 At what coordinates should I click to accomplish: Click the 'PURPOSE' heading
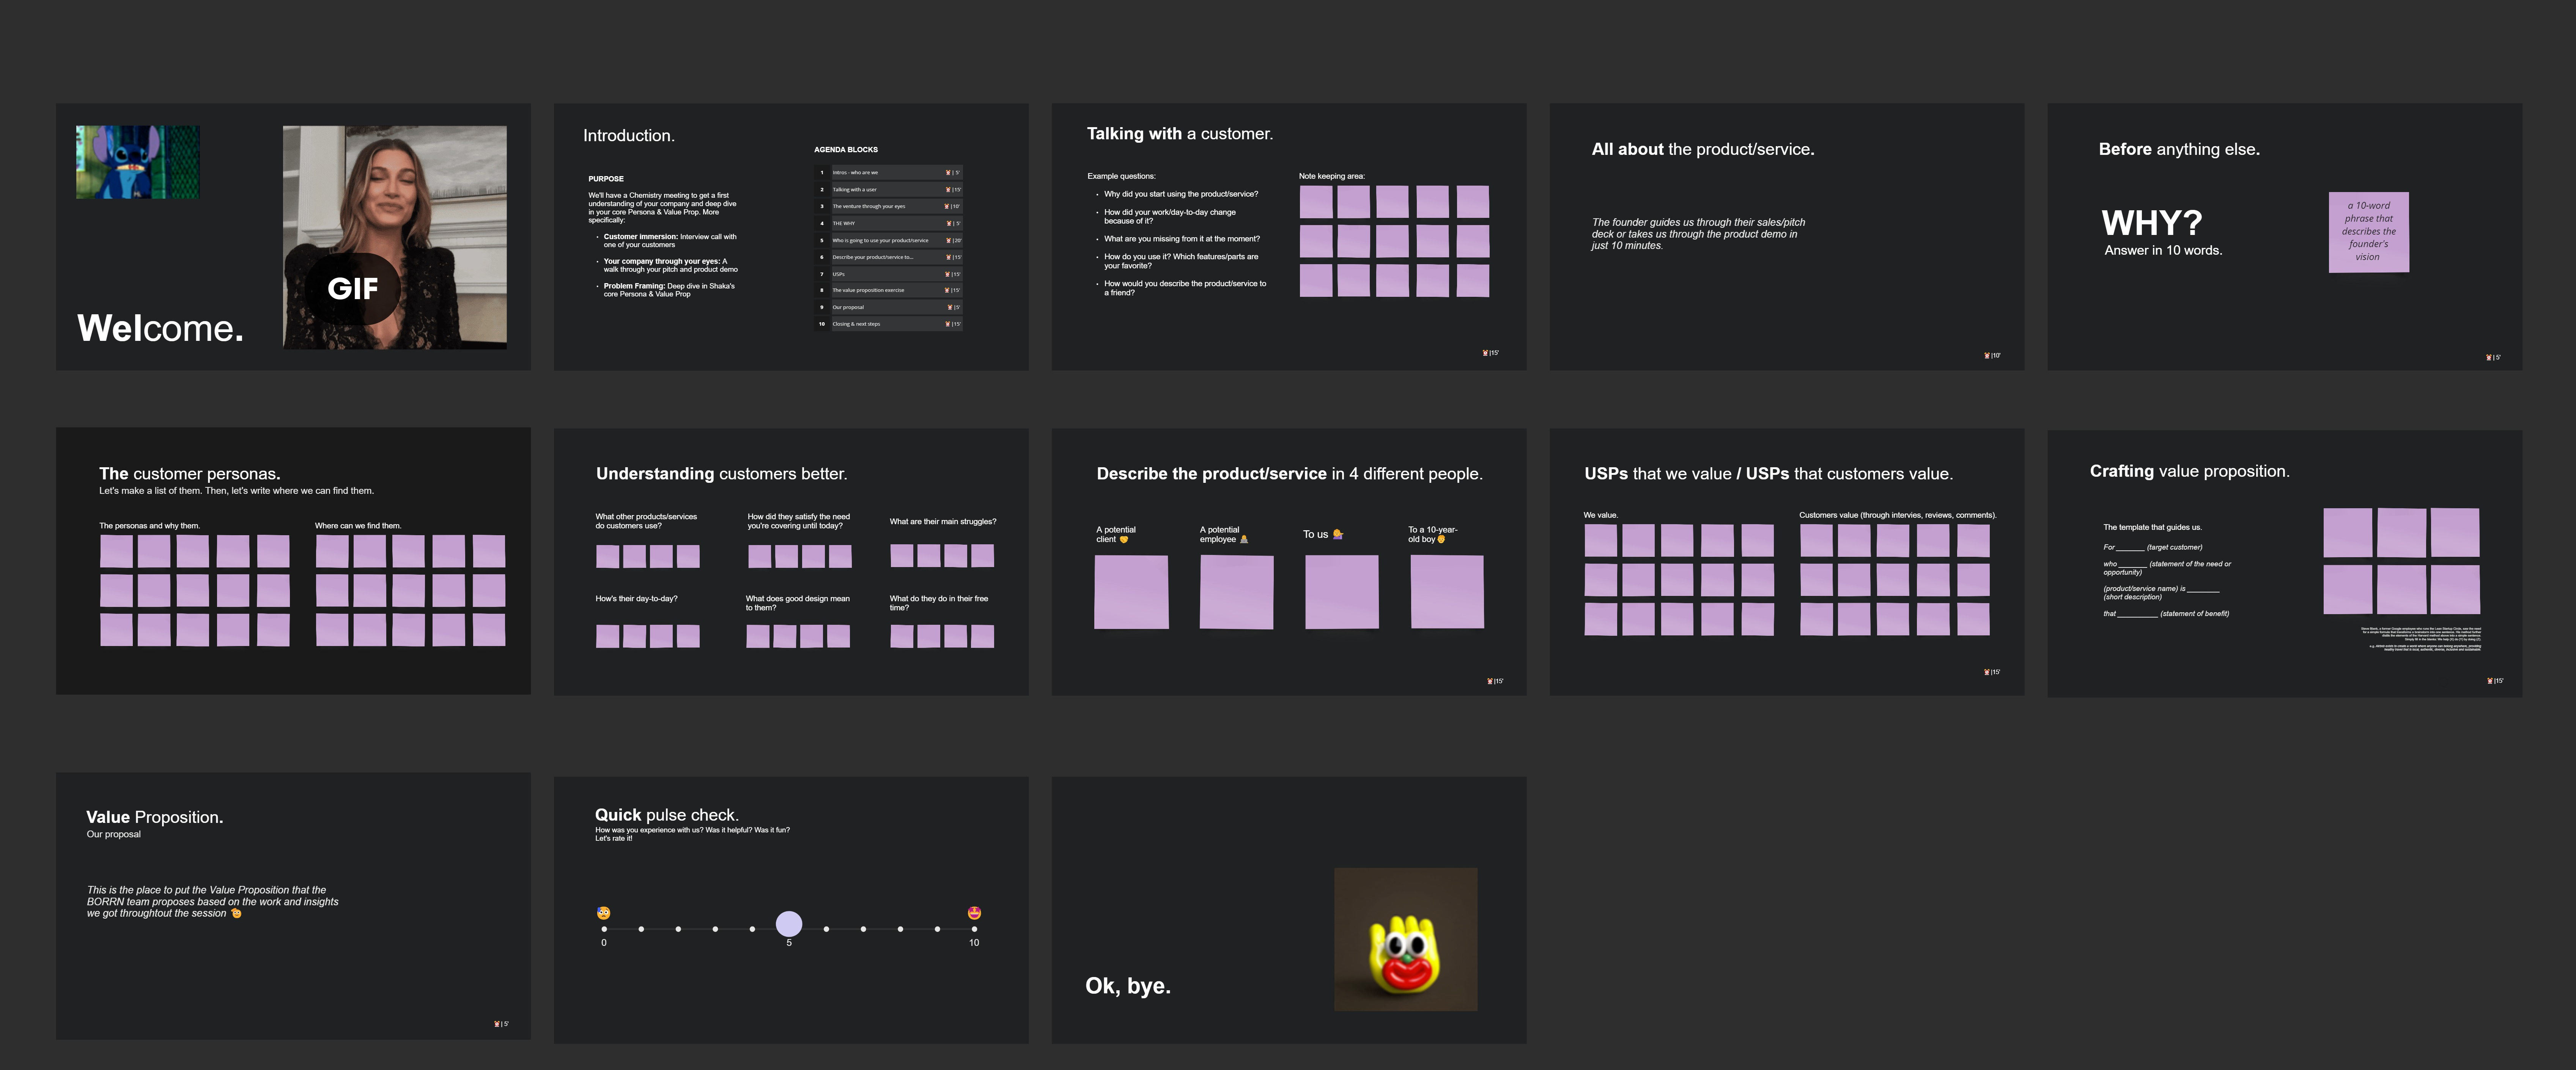[606, 179]
